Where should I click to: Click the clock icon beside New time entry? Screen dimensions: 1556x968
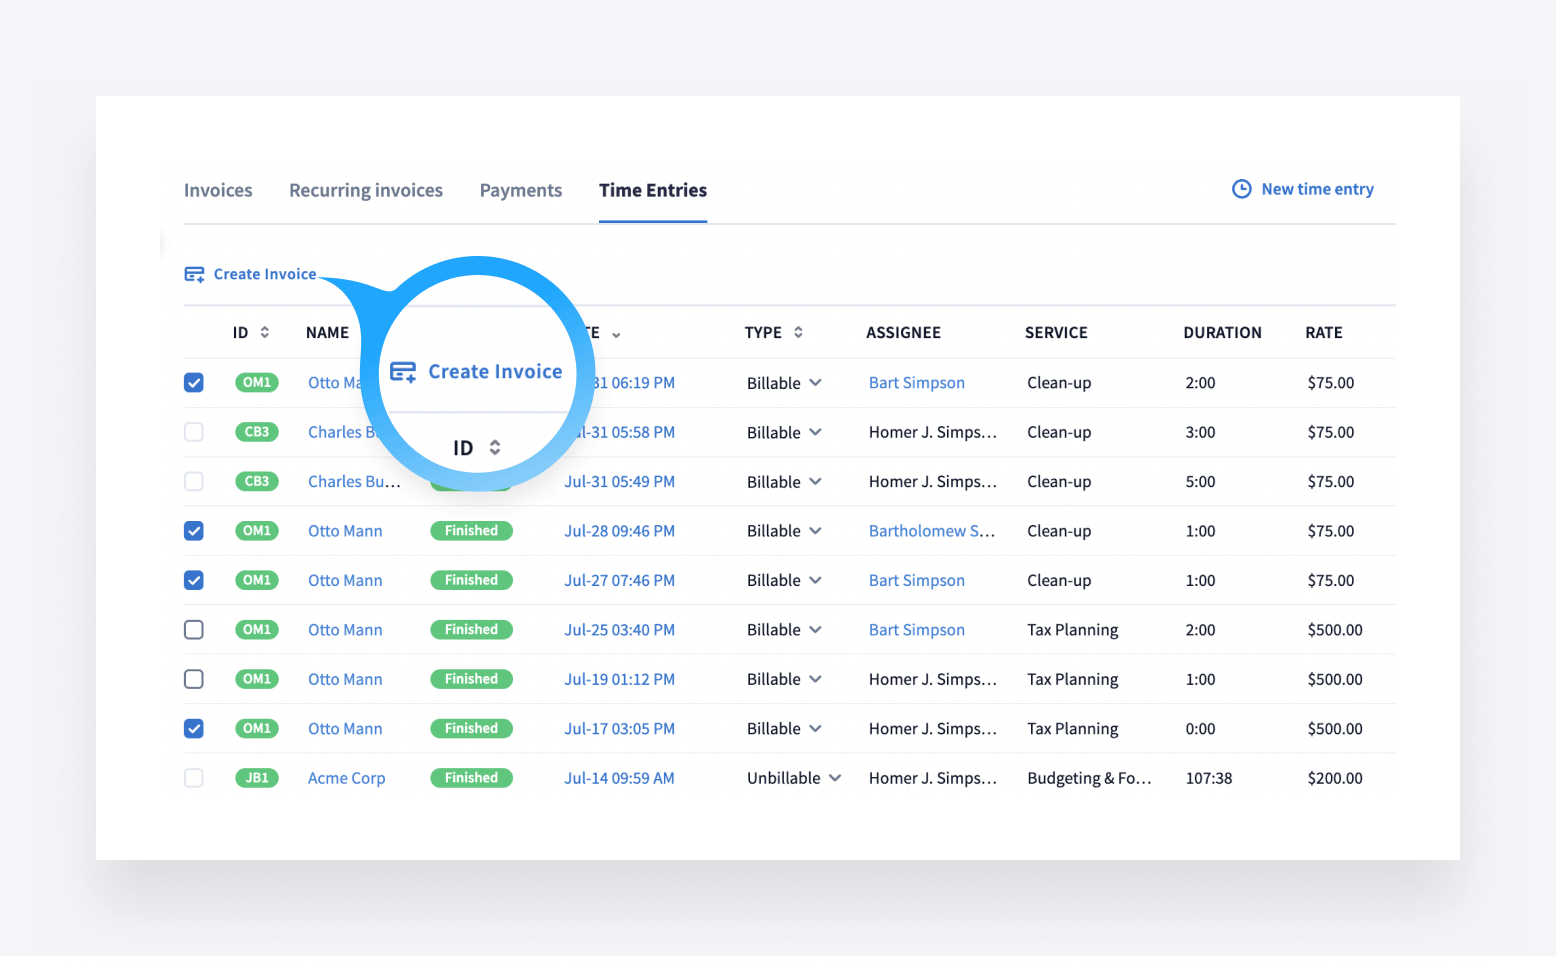(x=1241, y=189)
